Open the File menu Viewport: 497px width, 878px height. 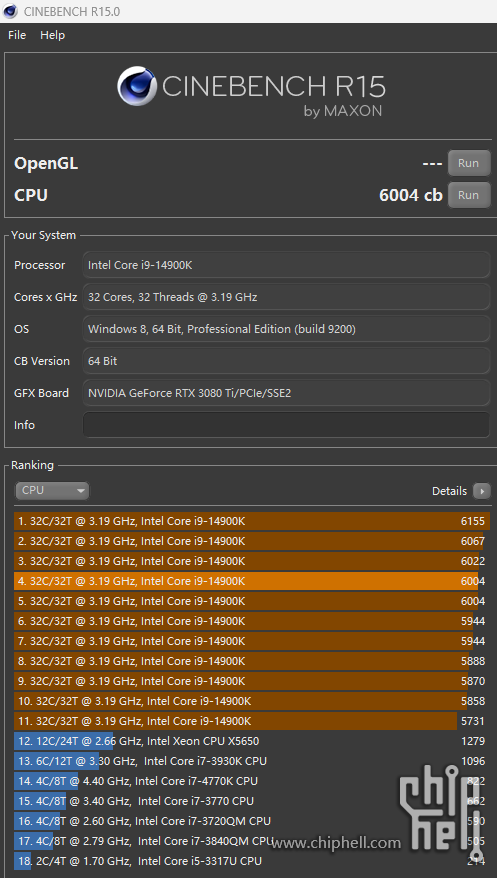click(x=17, y=35)
